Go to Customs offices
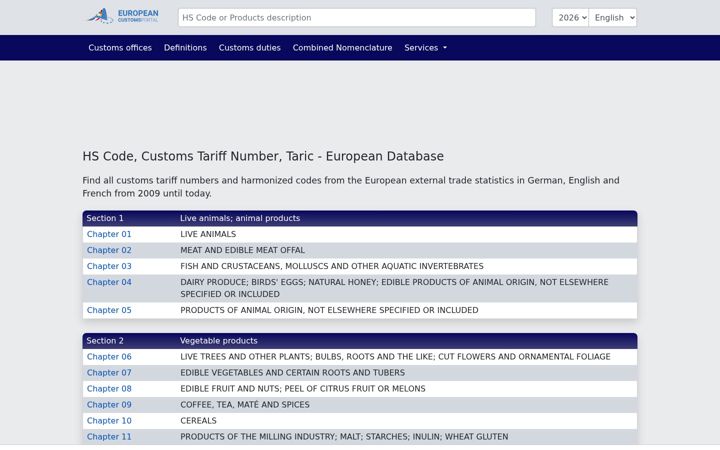The image size is (720, 450). coord(120,48)
